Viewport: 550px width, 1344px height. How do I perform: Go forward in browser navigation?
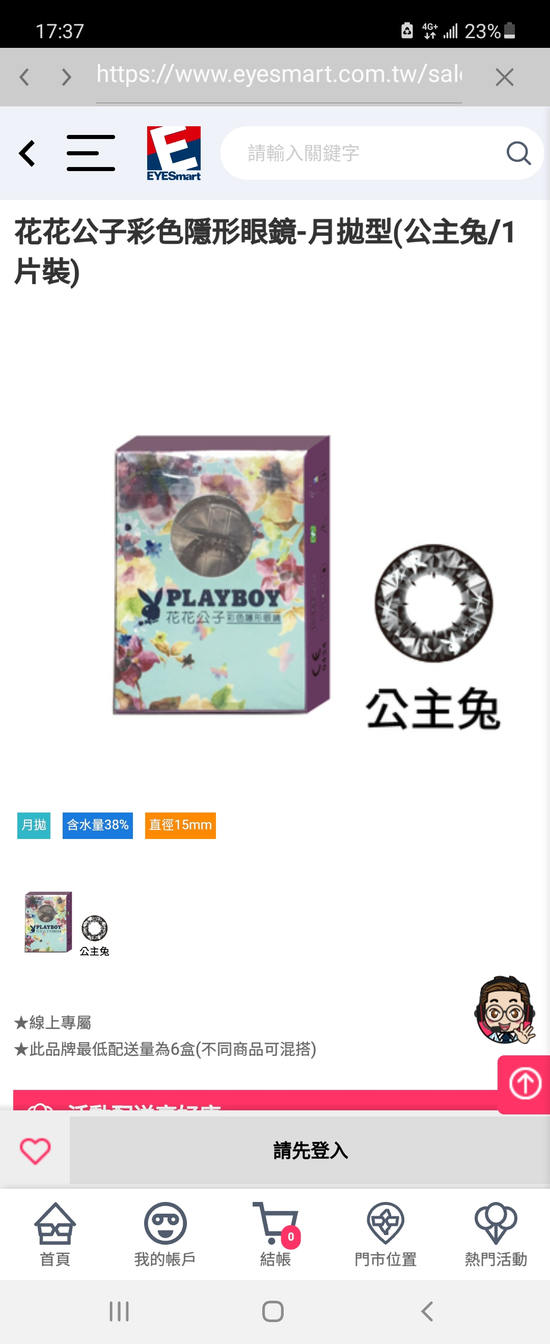coord(66,77)
